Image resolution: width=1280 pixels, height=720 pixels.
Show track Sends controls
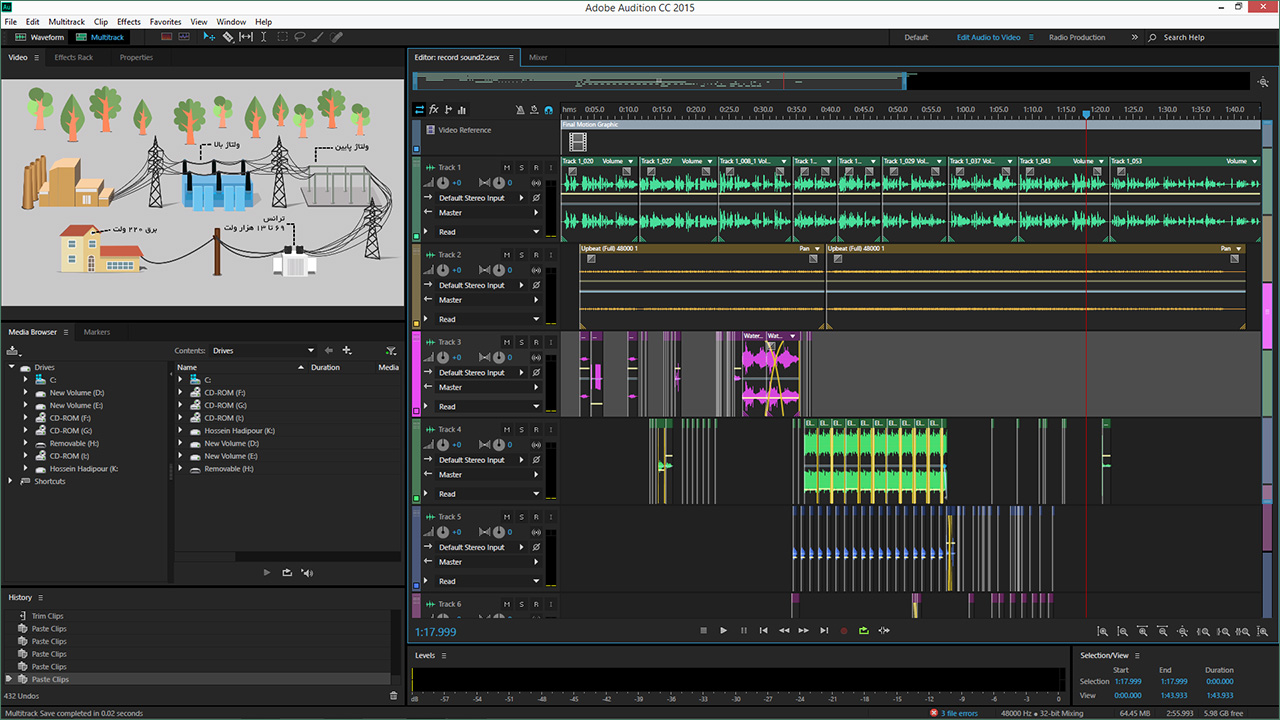click(x=448, y=110)
